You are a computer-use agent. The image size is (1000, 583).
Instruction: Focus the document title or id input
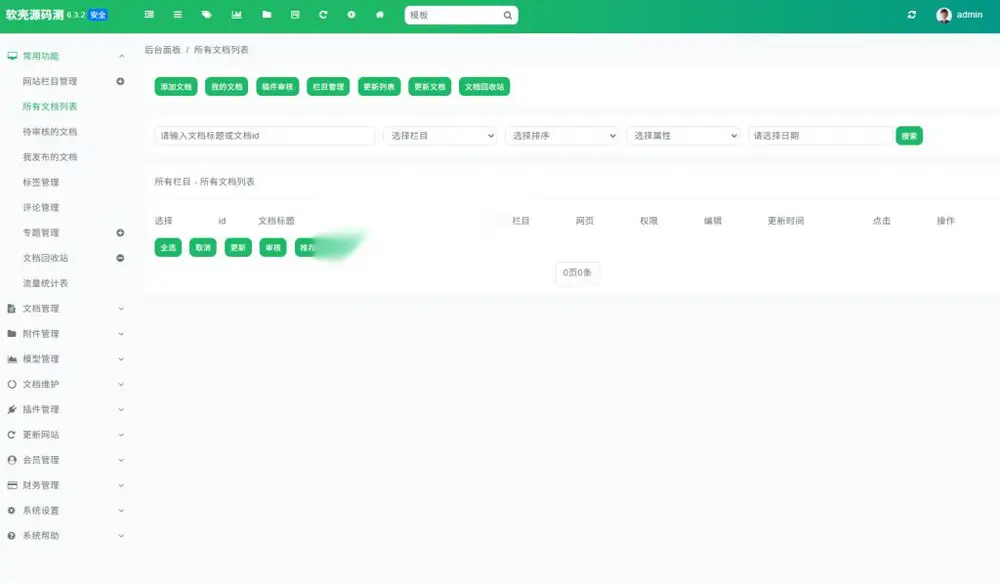pos(265,135)
